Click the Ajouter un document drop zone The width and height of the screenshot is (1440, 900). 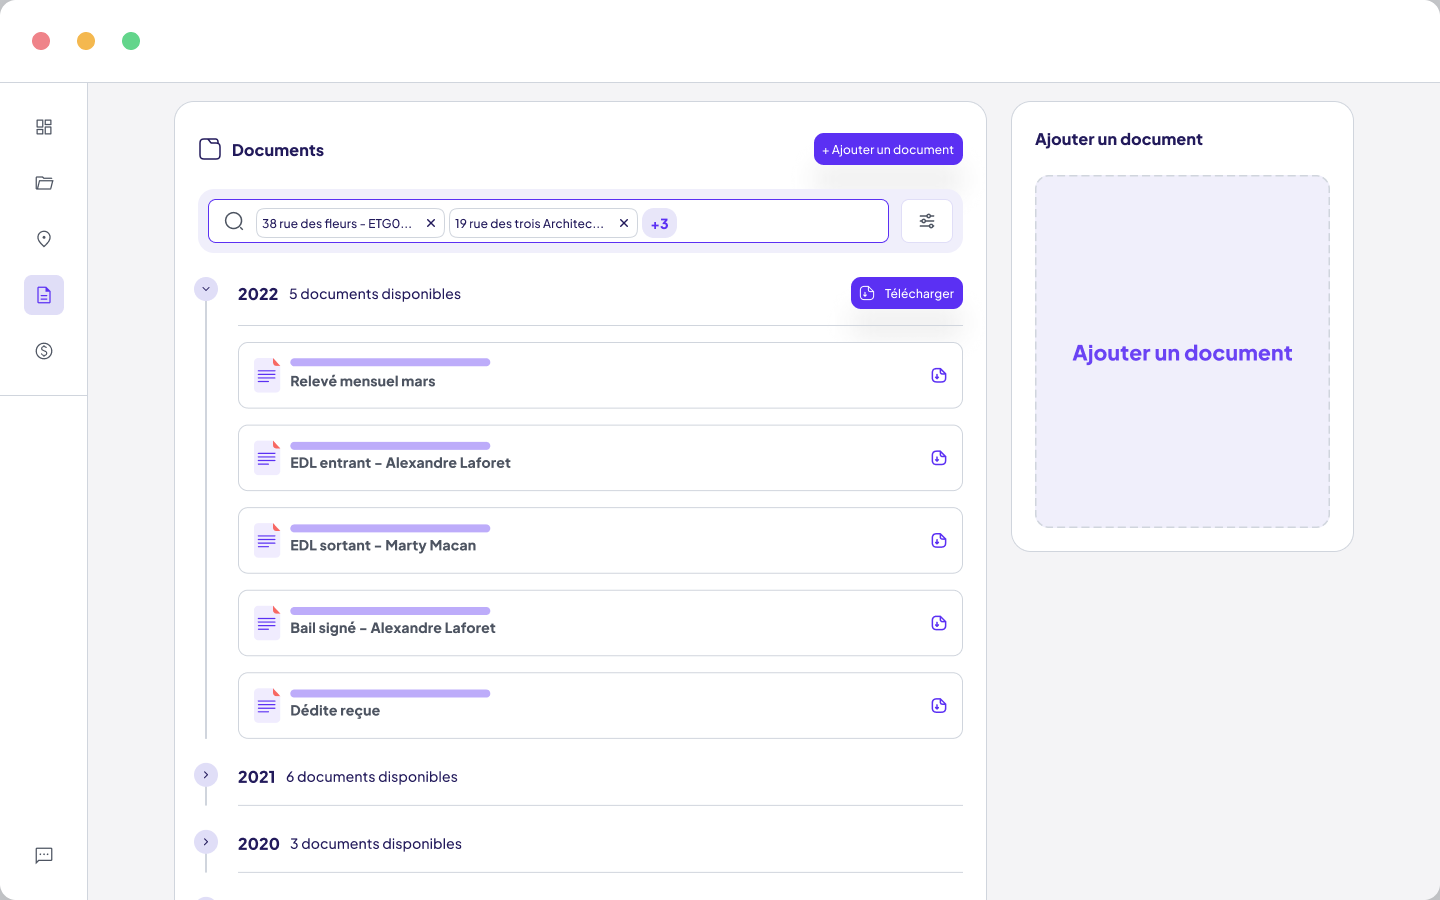(1182, 352)
